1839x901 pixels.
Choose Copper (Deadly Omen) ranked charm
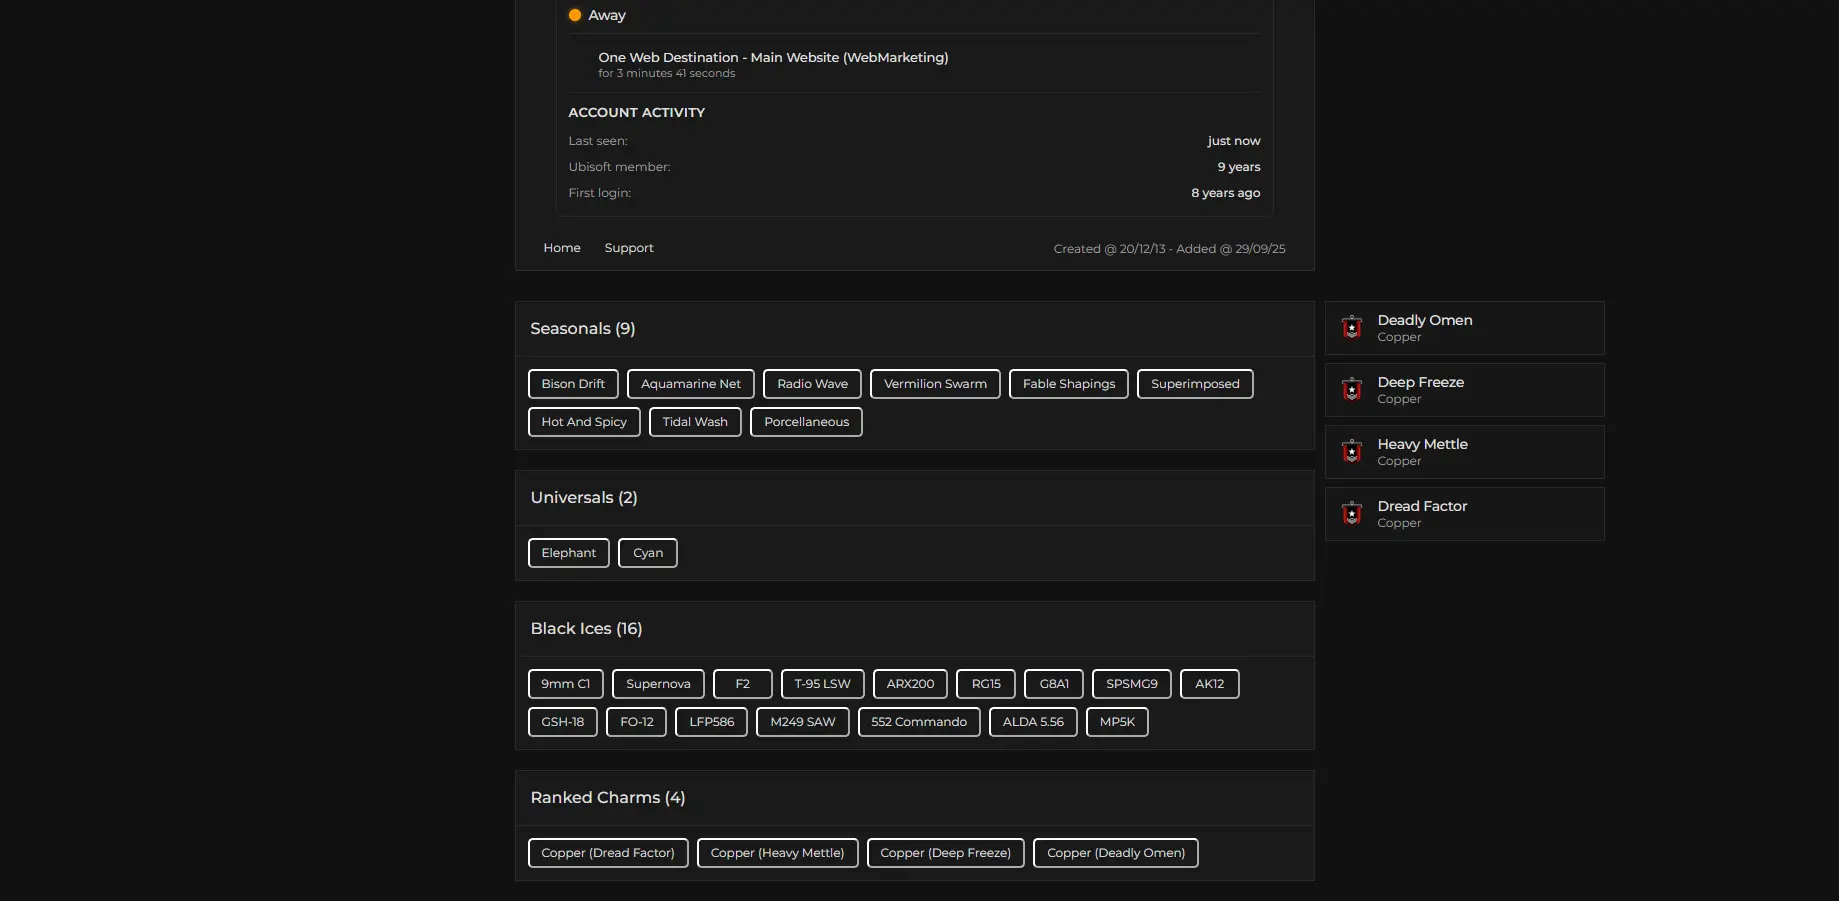(1115, 853)
